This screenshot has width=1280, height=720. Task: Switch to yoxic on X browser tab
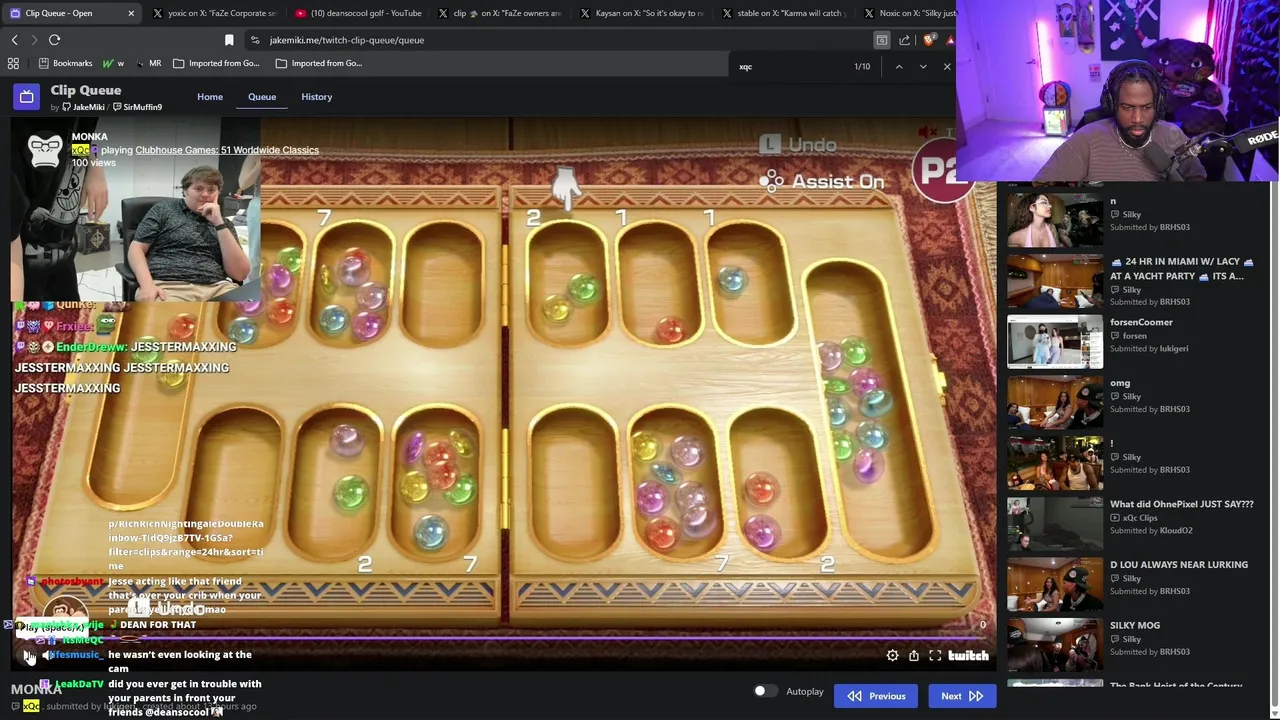coord(214,13)
